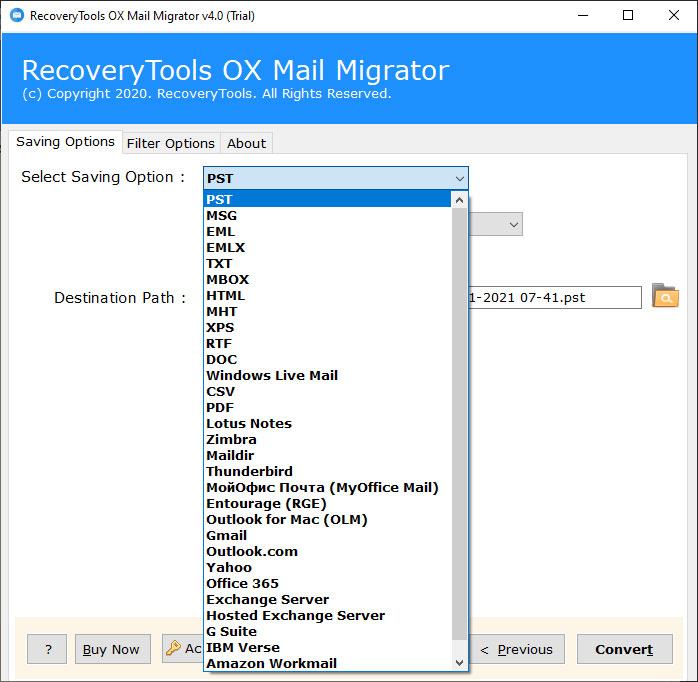Viewport: 698px width, 682px height.
Task: Select Yahoo from the list
Action: coord(327,568)
